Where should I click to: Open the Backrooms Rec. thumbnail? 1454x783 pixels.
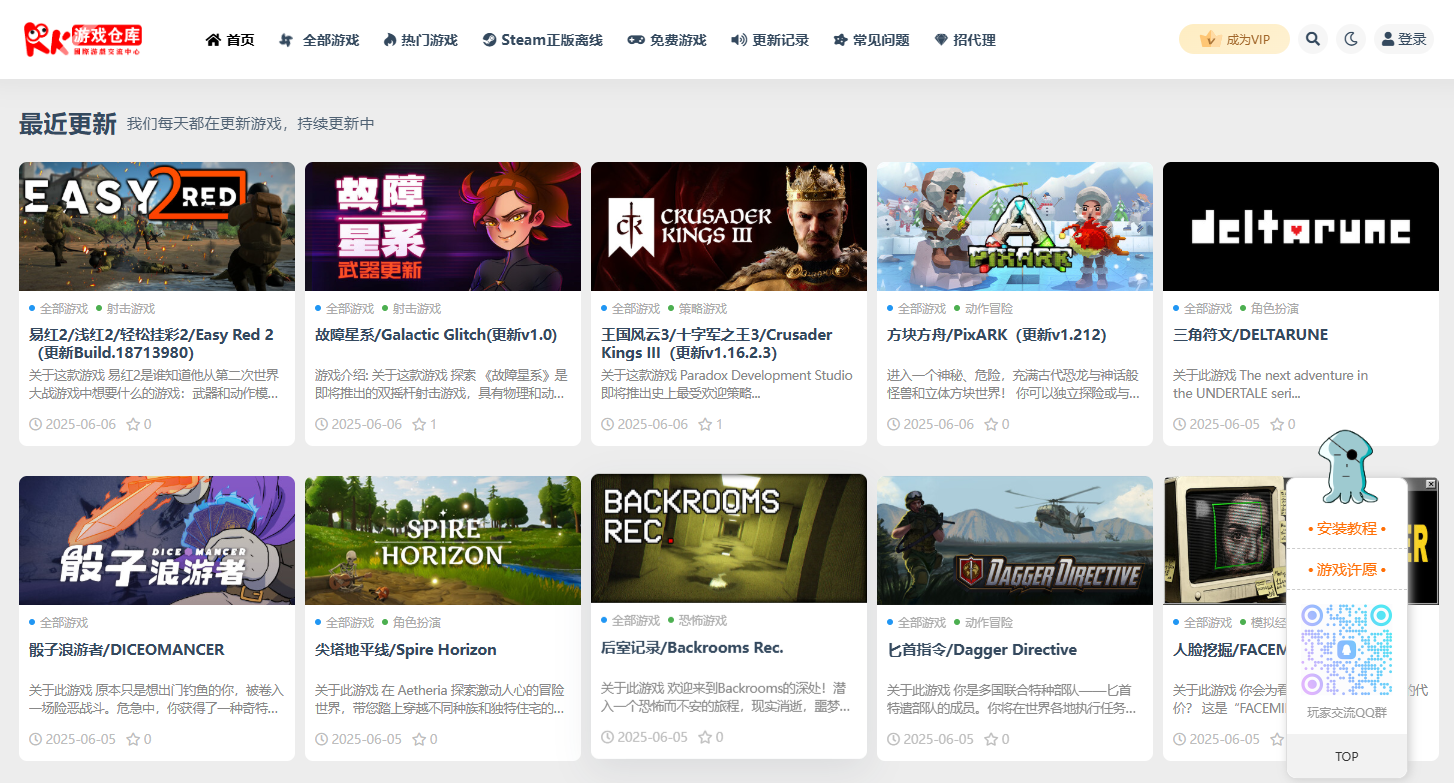pos(729,538)
